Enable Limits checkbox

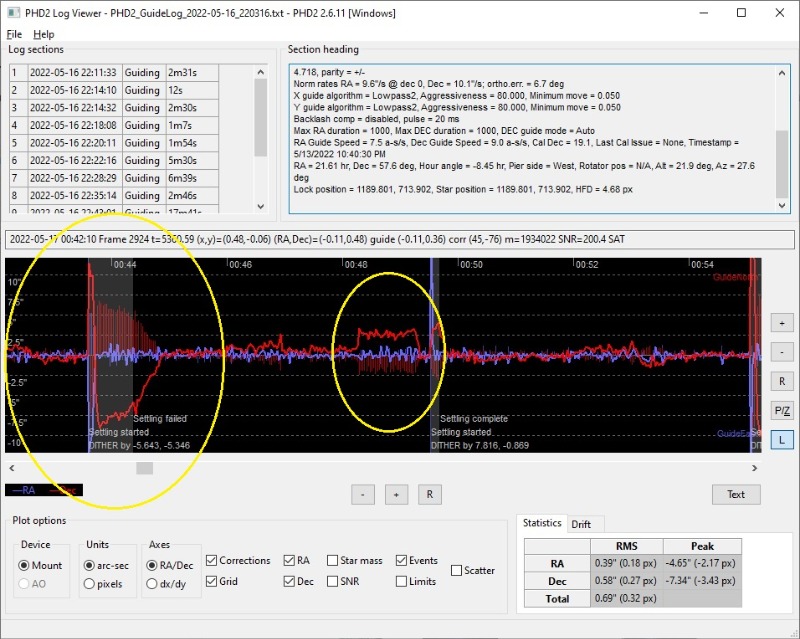click(x=416, y=581)
